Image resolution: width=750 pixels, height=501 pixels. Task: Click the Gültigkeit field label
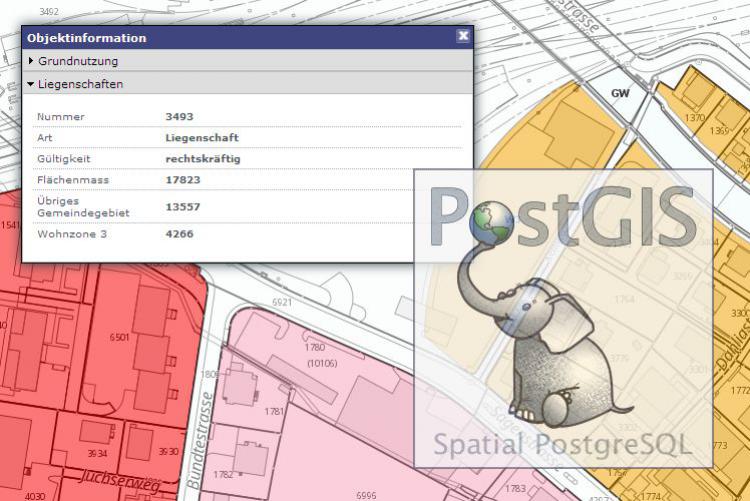pos(64,159)
